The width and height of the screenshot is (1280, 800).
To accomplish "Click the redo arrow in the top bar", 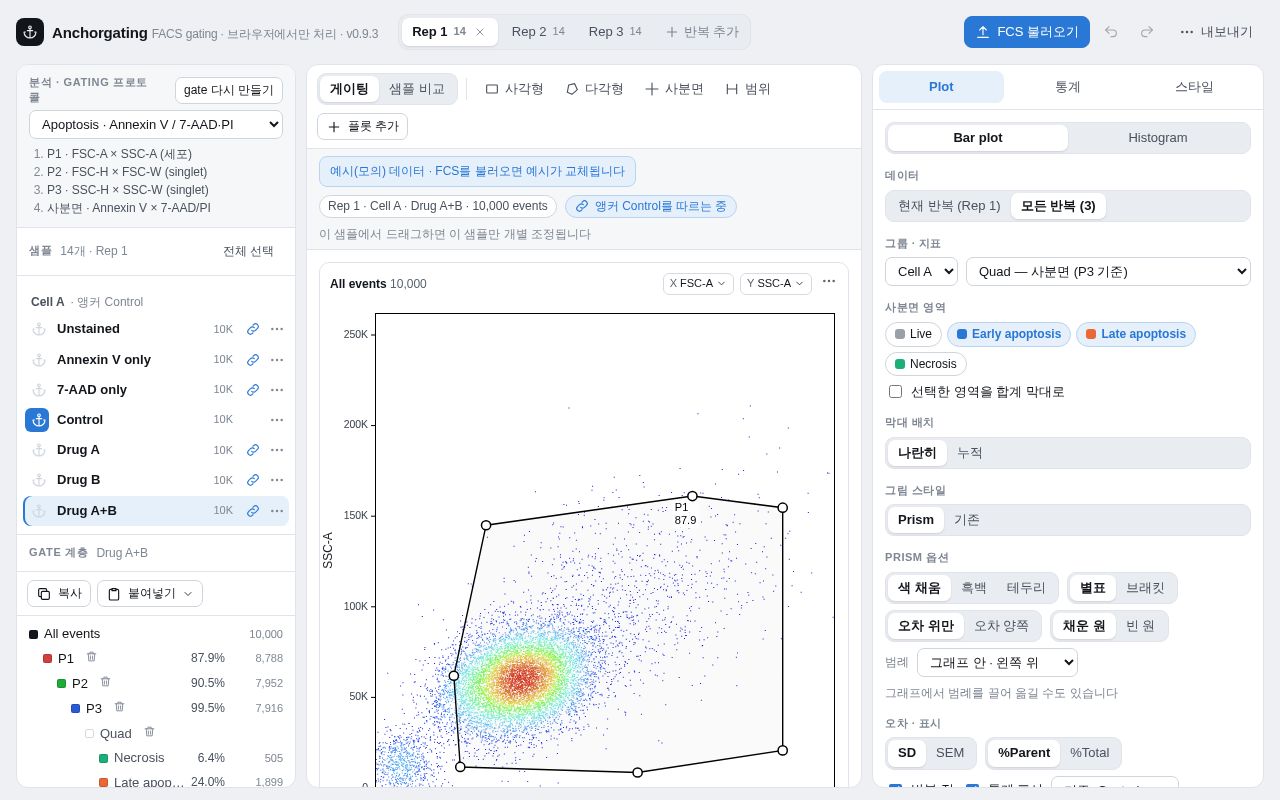I will [x=1147, y=32].
